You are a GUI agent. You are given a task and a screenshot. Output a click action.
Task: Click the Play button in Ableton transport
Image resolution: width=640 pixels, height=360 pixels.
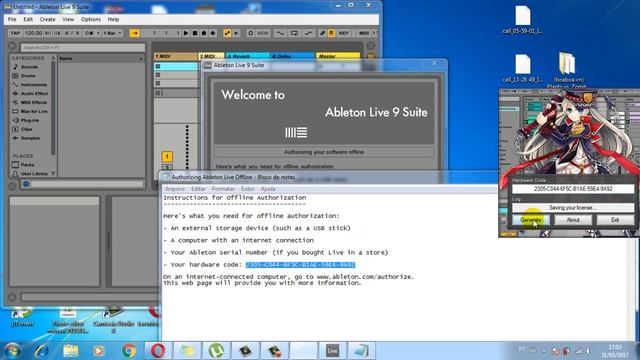pyautogui.click(x=186, y=33)
